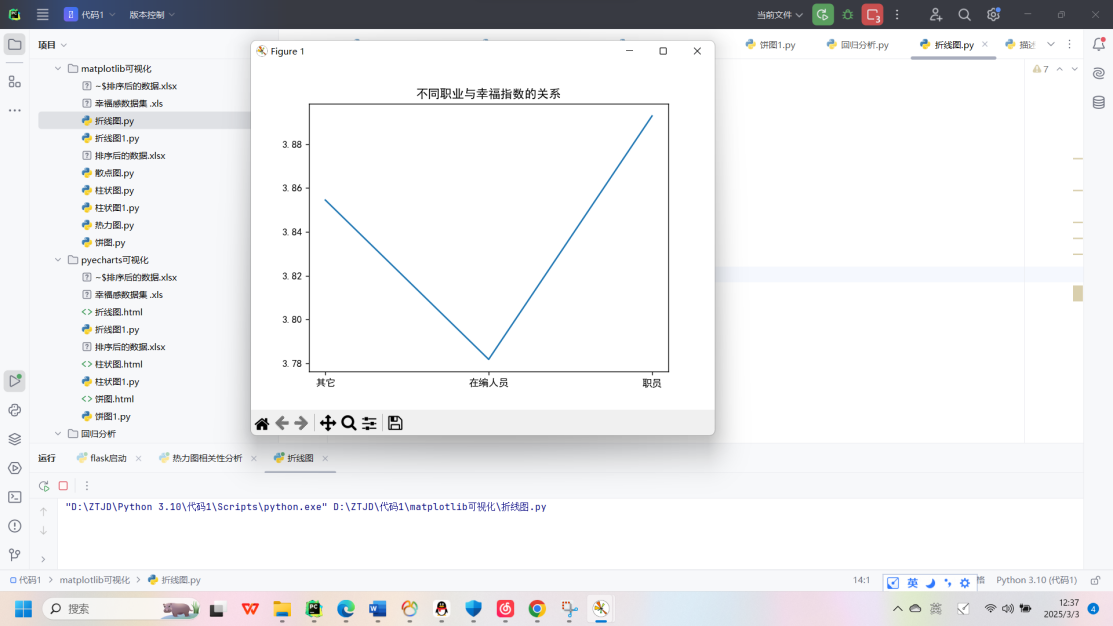The height and width of the screenshot is (626, 1113).
Task: Save the figure with the disk icon
Action: tap(395, 424)
